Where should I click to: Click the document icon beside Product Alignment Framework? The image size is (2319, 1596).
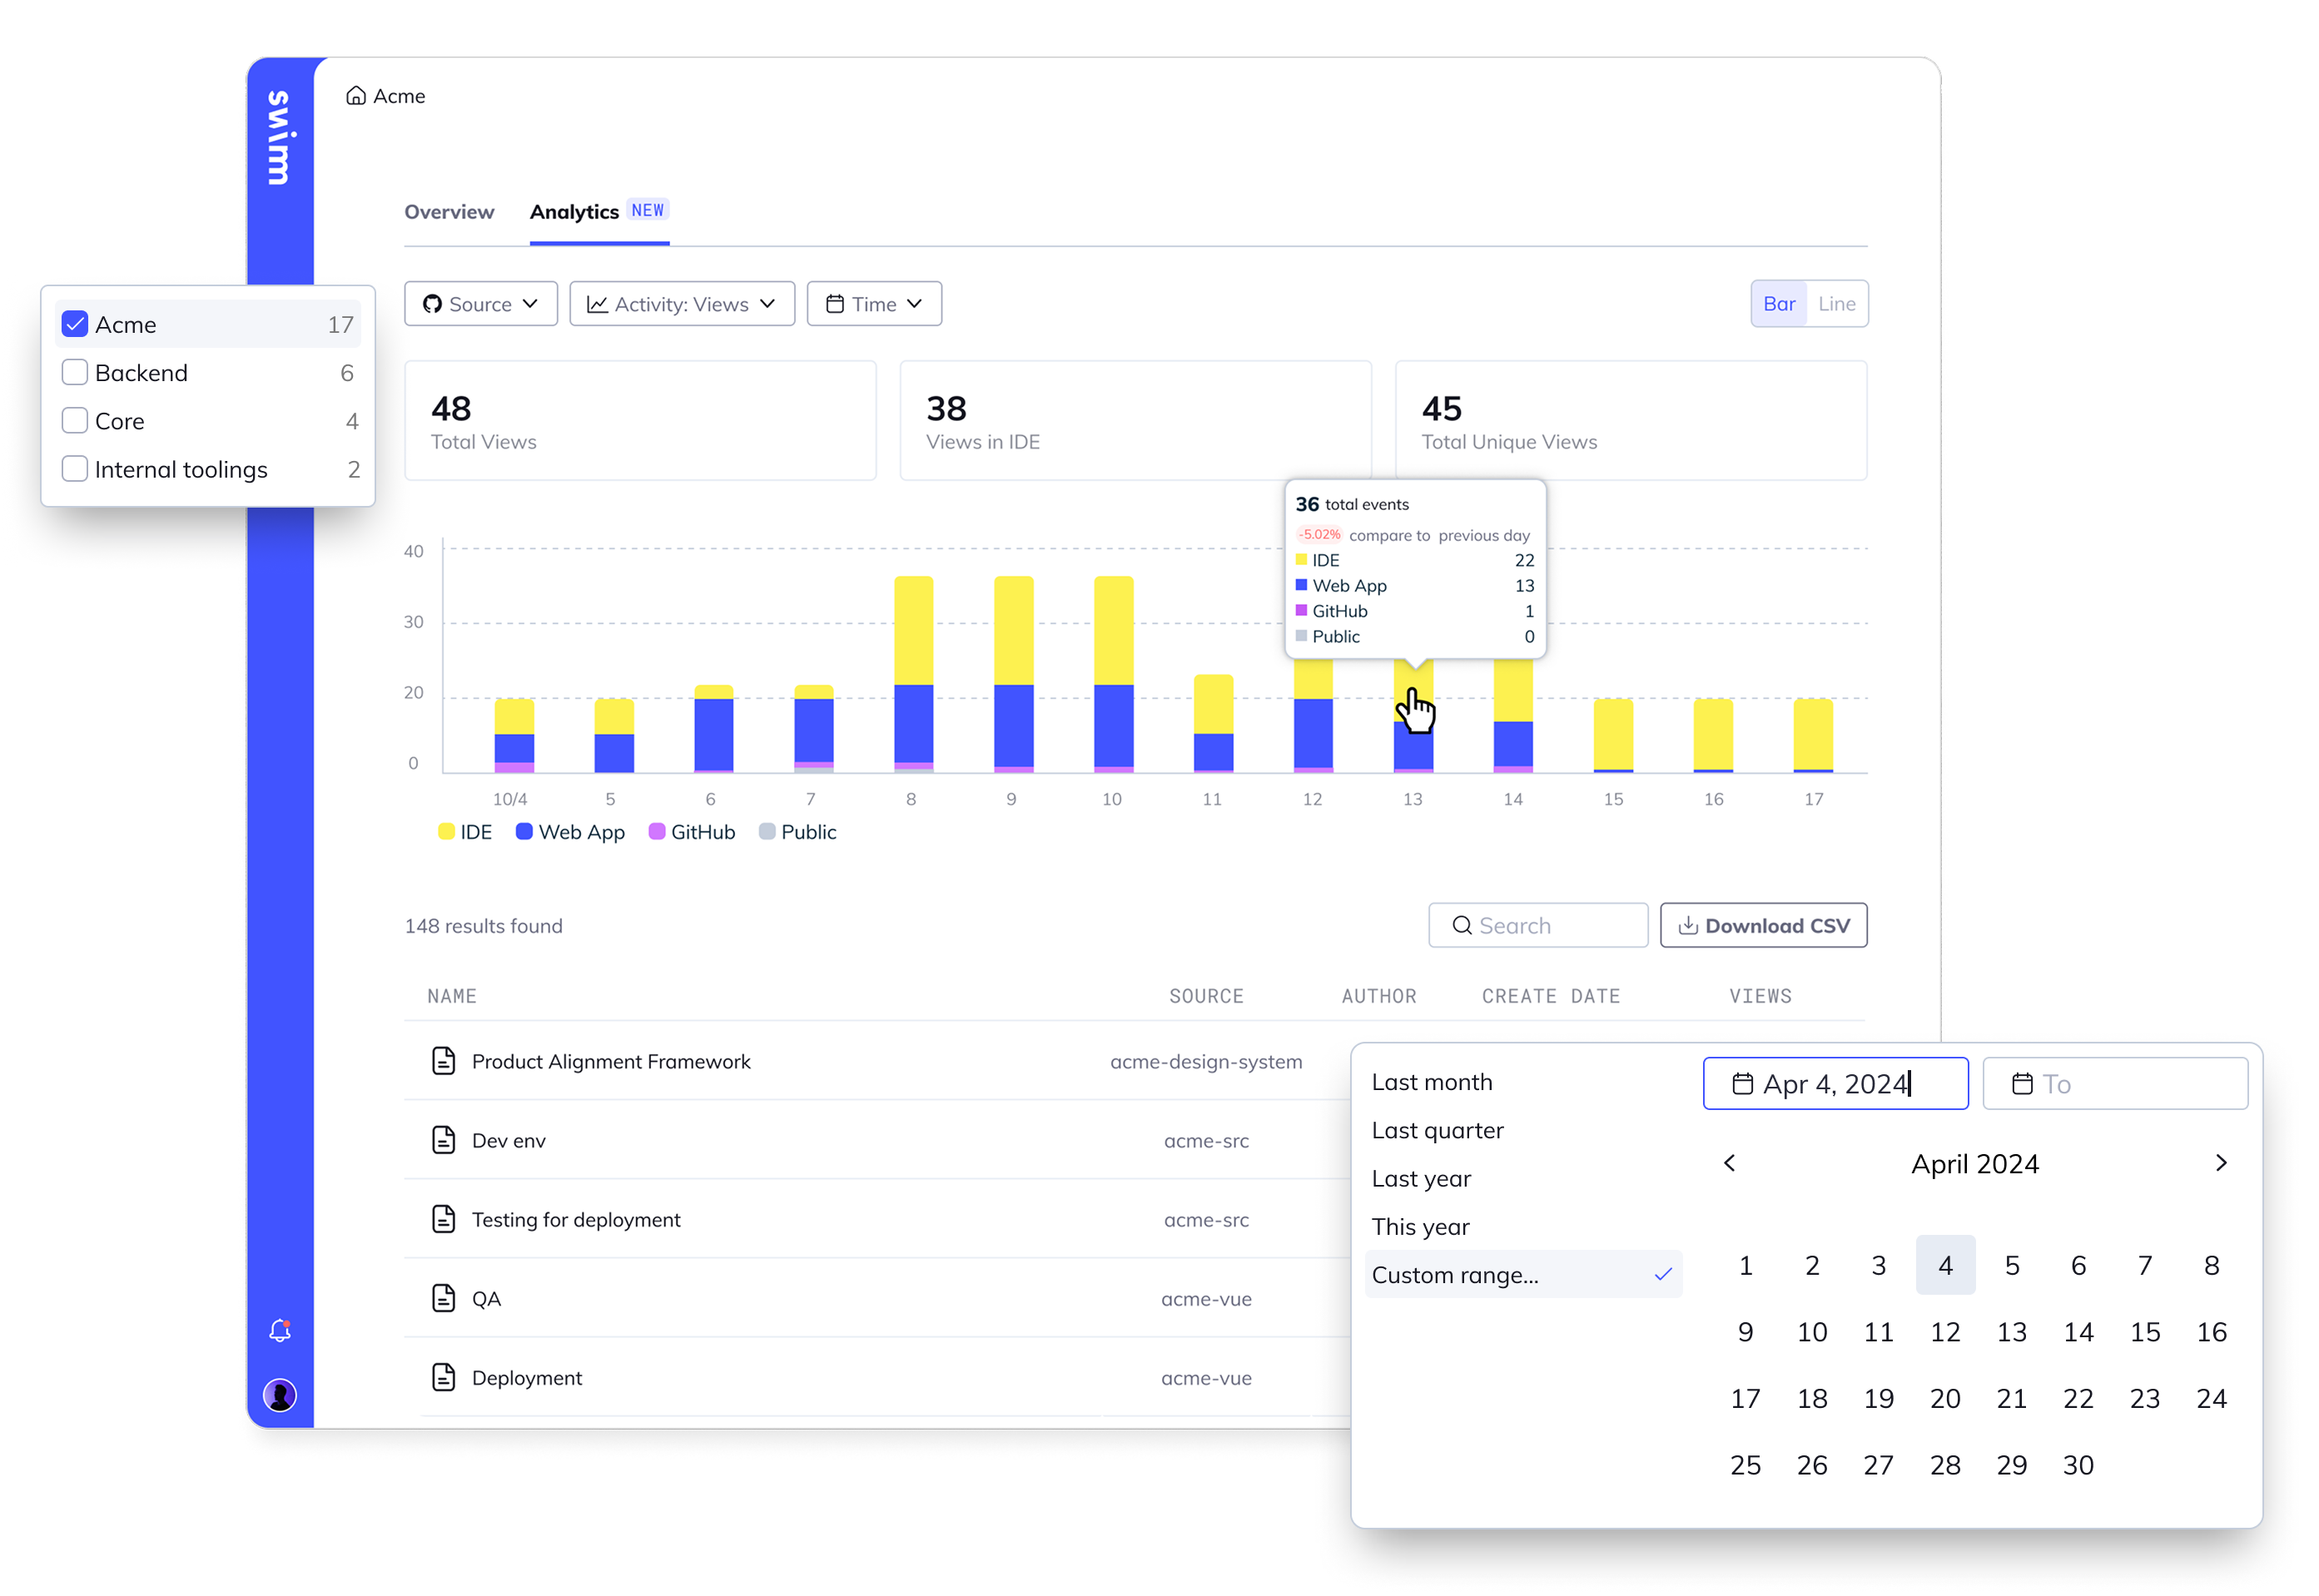[x=444, y=1061]
